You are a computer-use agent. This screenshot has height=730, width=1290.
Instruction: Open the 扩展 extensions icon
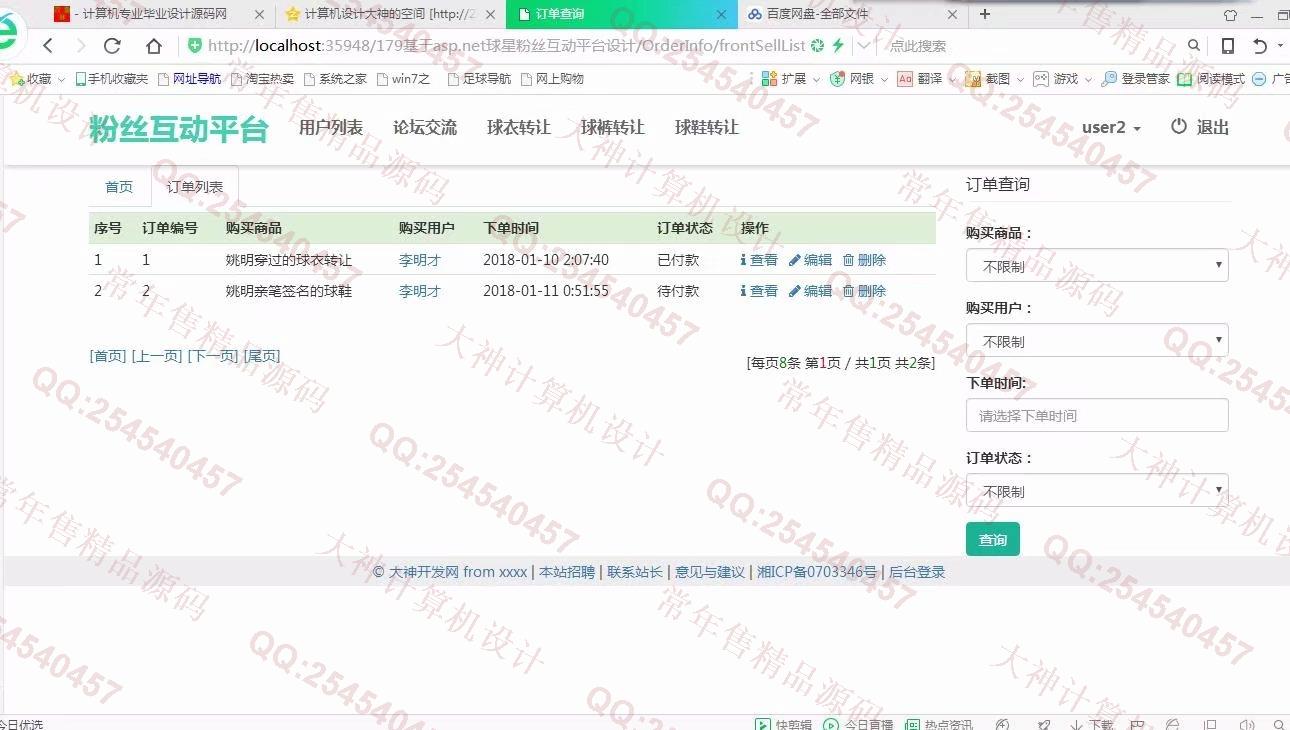[x=769, y=79]
